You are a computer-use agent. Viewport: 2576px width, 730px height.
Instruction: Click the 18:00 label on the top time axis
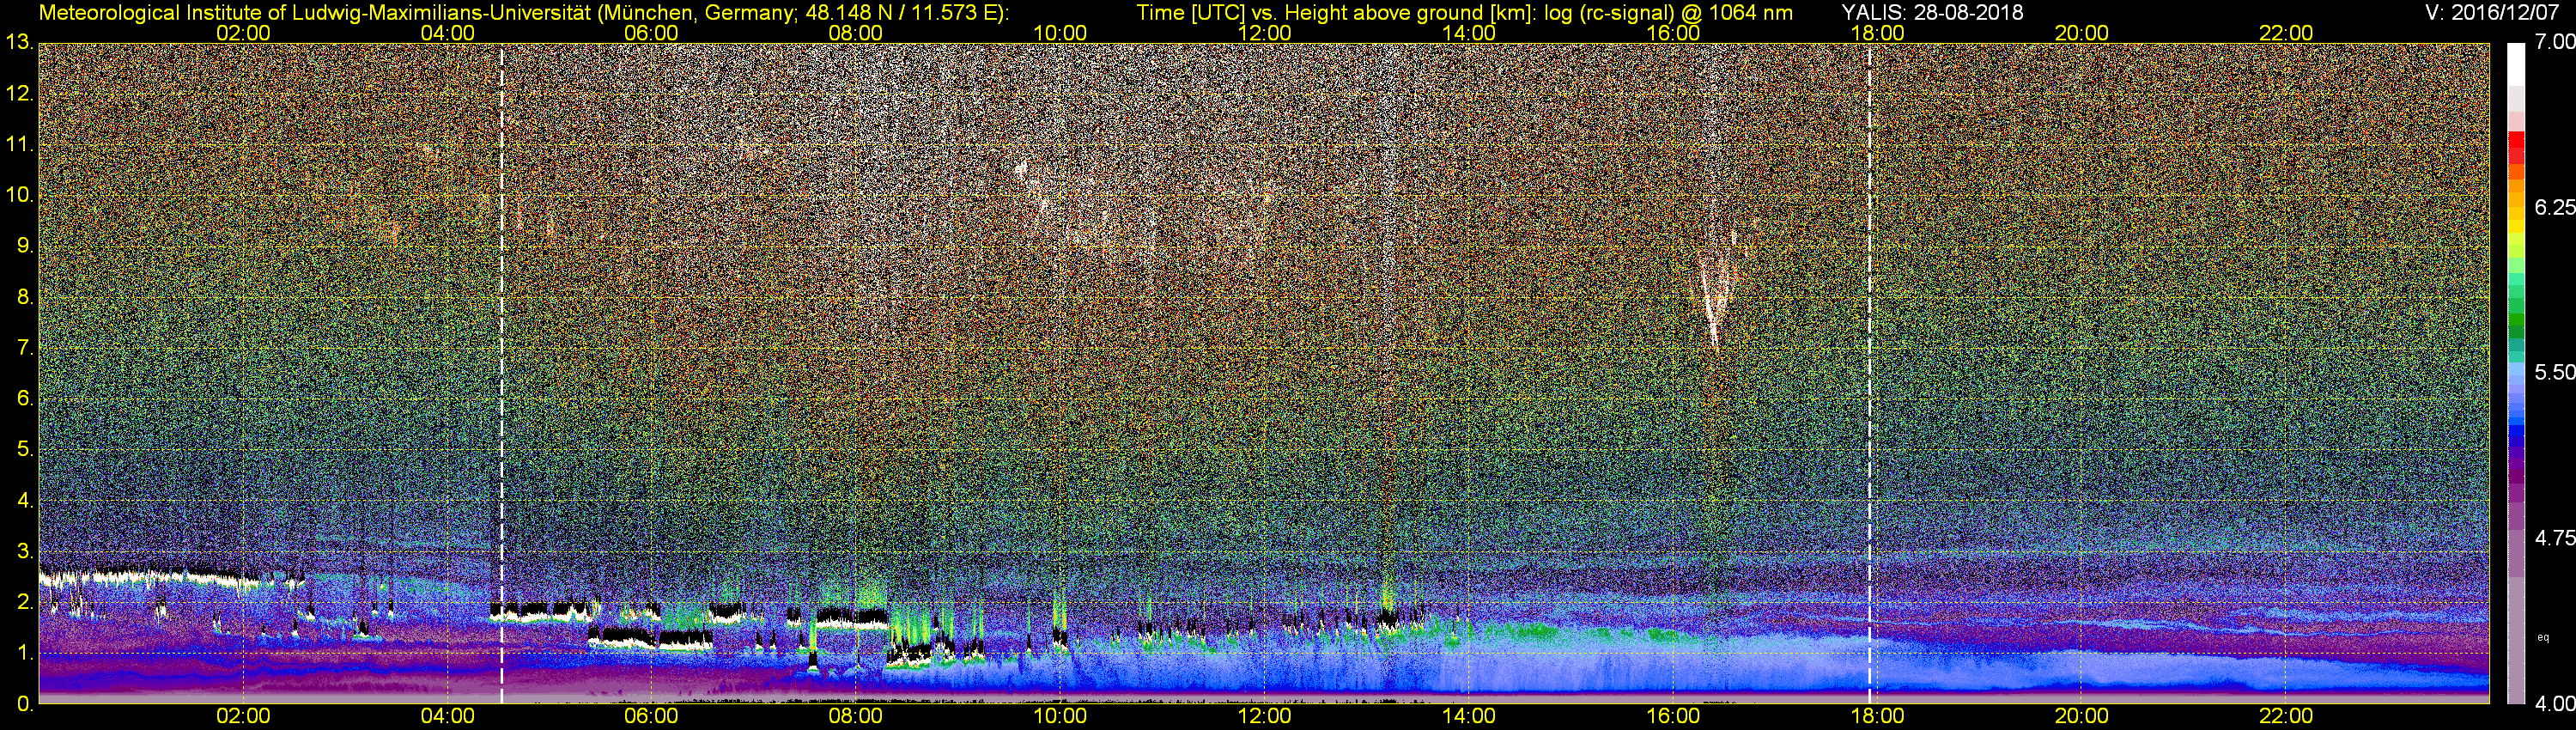1877,33
